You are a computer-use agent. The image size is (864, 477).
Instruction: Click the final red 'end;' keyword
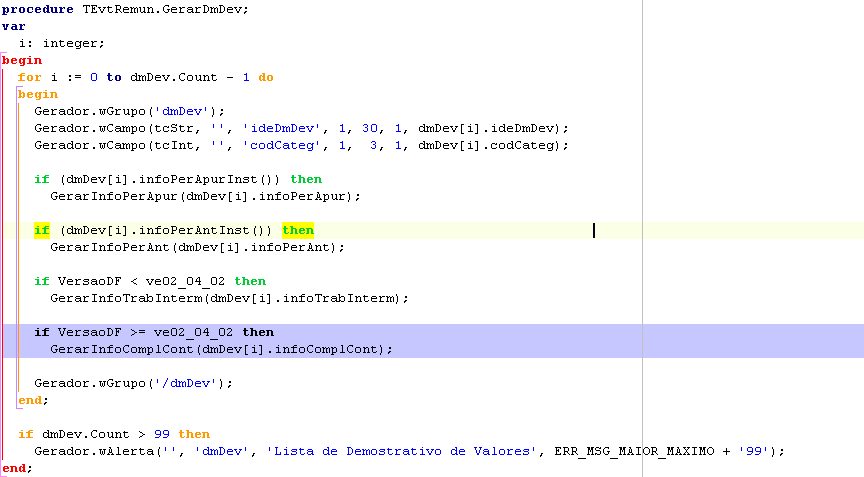point(17,469)
